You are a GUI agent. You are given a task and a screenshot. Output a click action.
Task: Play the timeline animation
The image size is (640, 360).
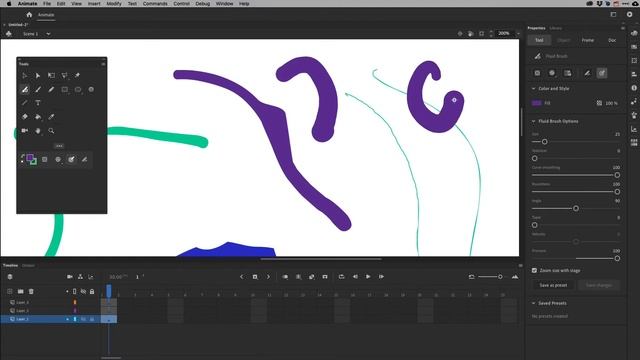(368, 277)
